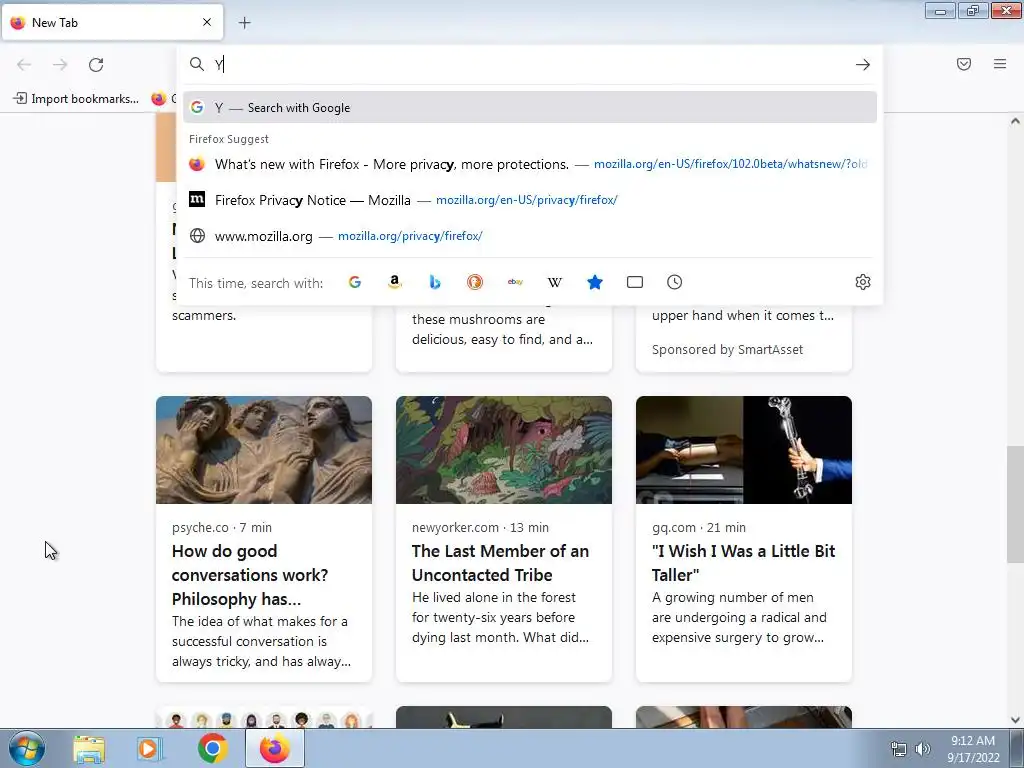Click the 'these mushrooms are delicious' card text
The height and width of the screenshot is (768, 1024).
click(503, 329)
